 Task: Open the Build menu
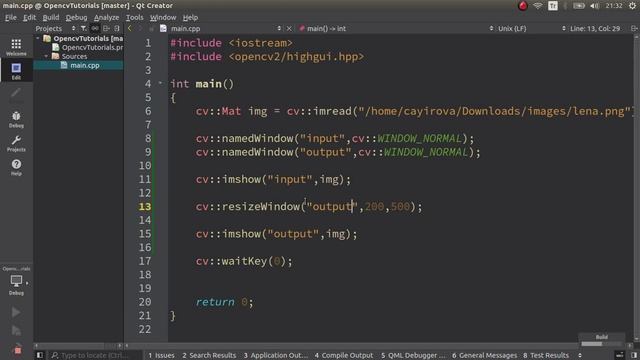point(51,17)
